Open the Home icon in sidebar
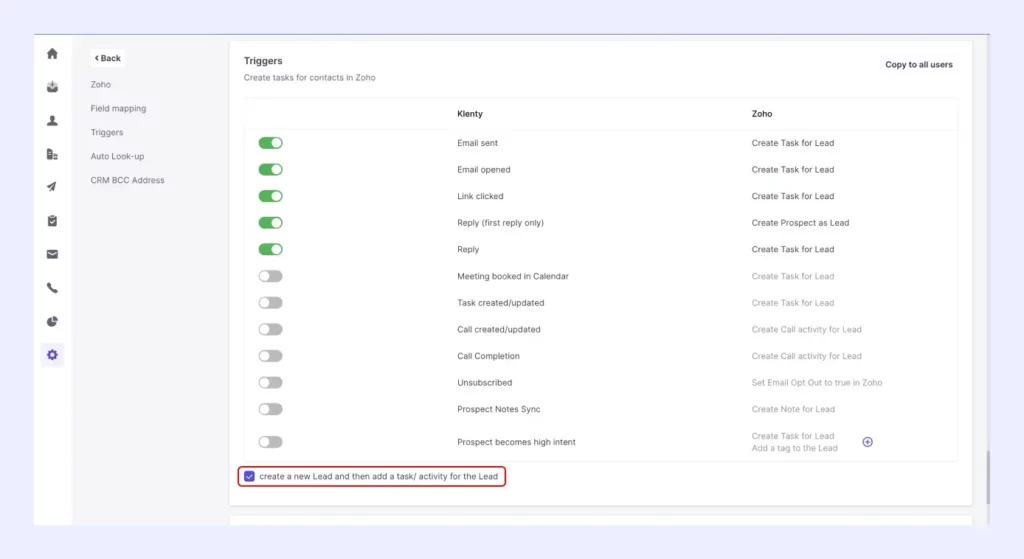The image size is (1024, 559). pyautogui.click(x=52, y=54)
